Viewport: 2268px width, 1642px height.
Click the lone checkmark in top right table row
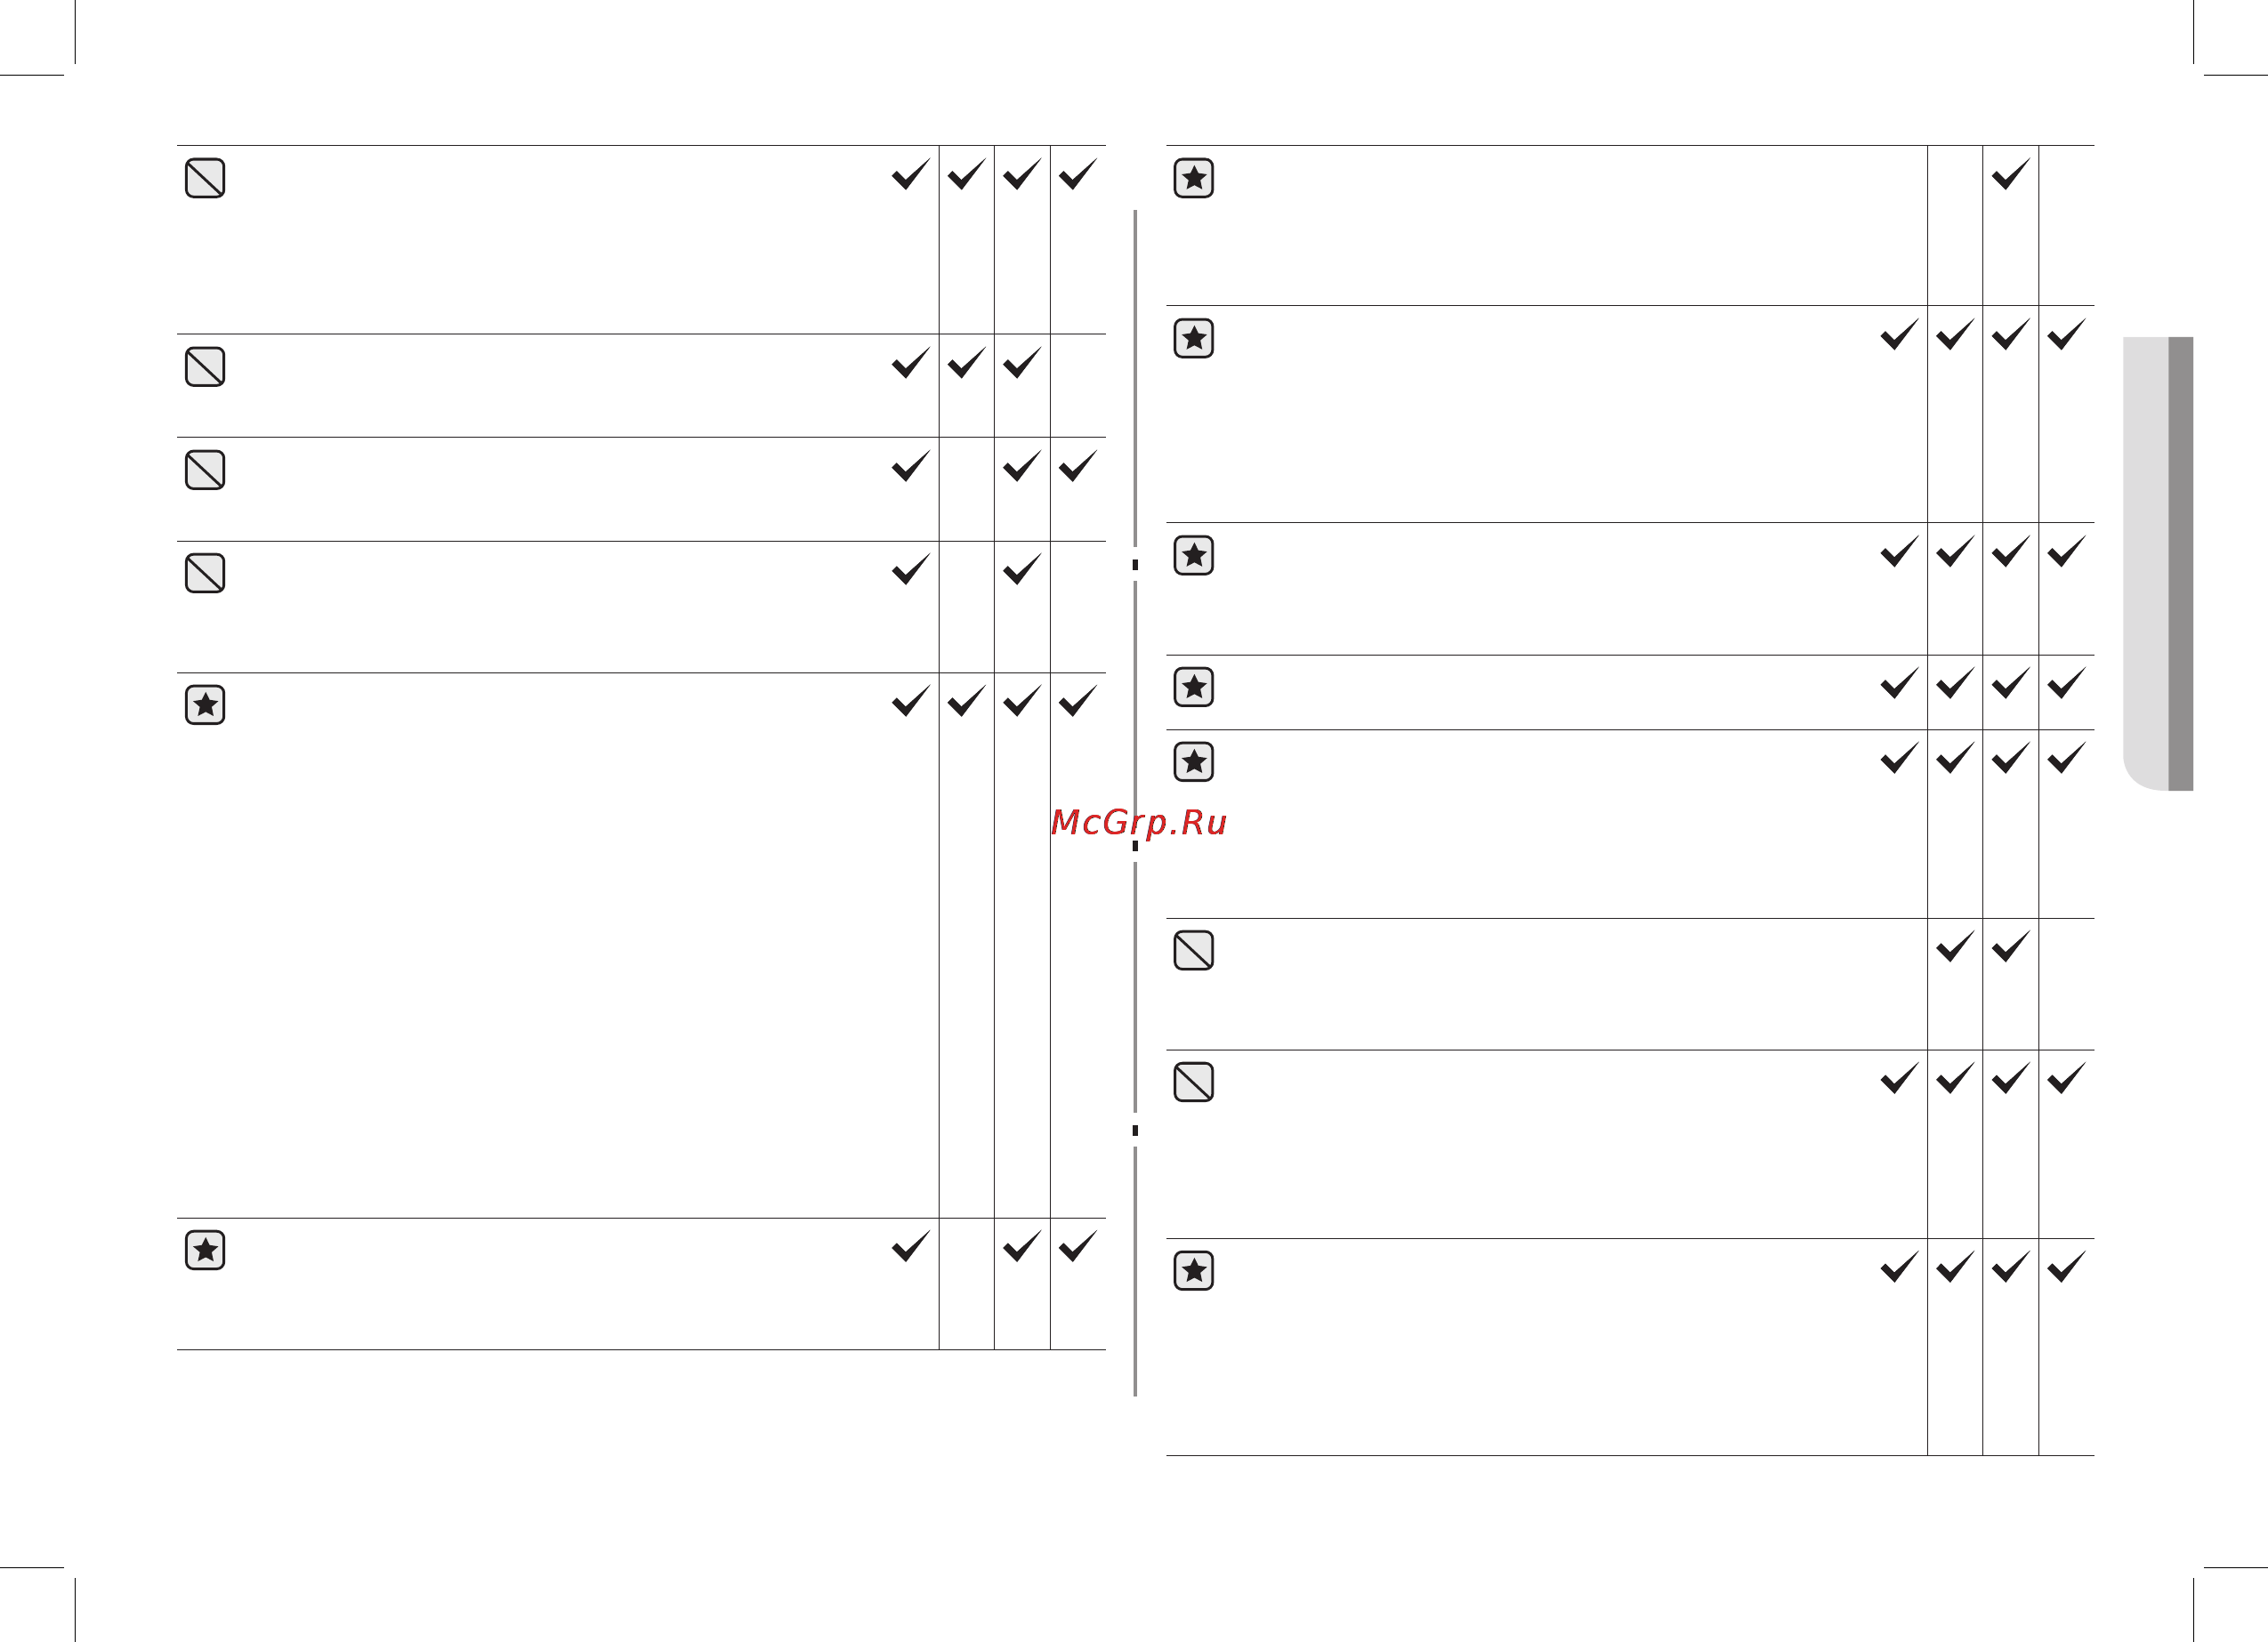click(2010, 174)
